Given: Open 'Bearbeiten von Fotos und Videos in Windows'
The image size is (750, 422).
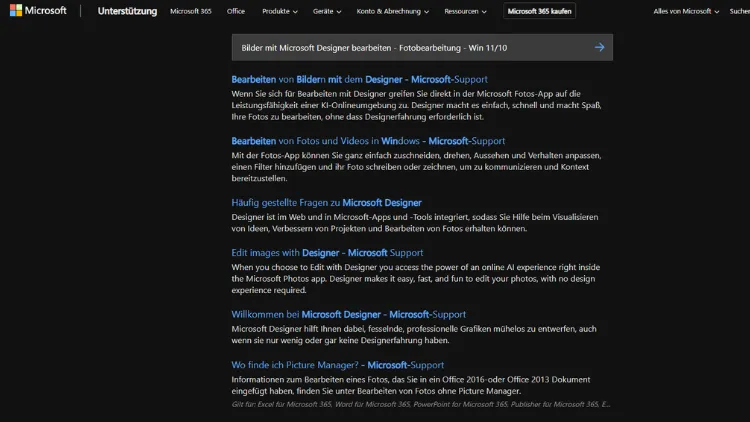Looking at the screenshot, I should 368,141.
